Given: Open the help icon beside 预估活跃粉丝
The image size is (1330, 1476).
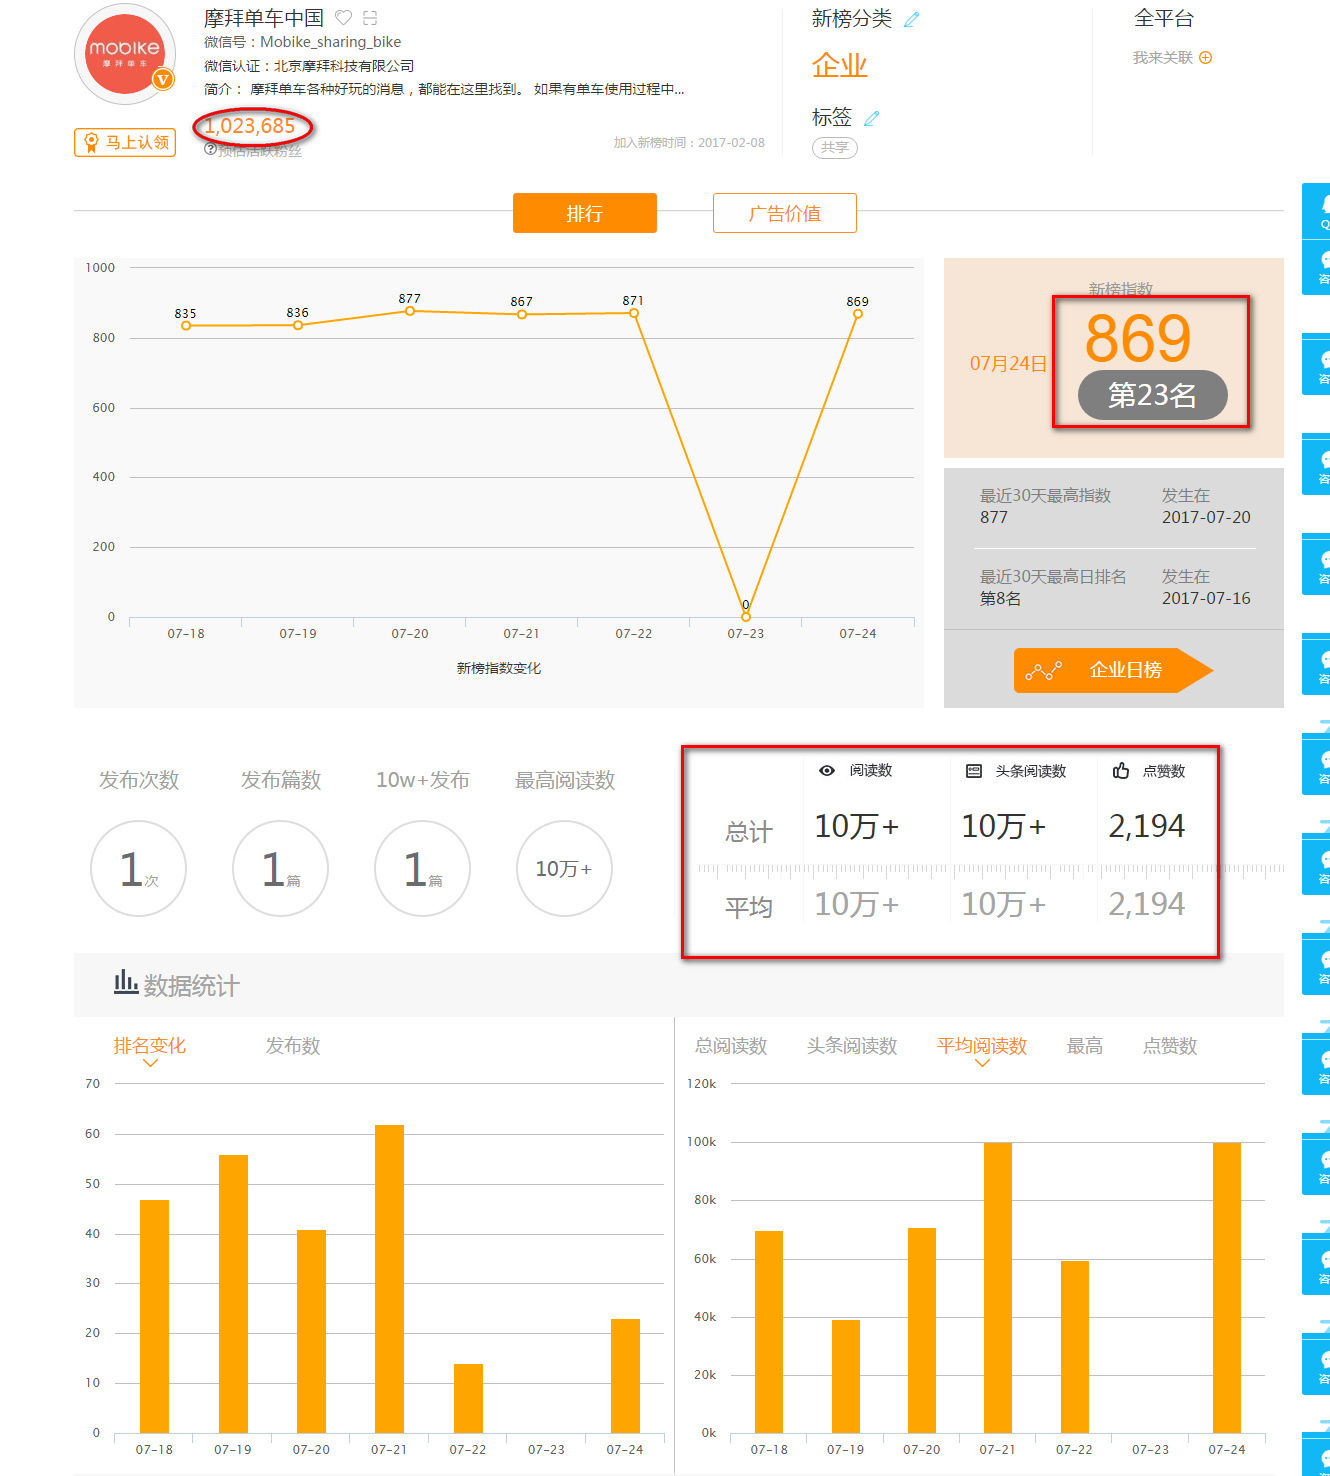Looking at the screenshot, I should tap(210, 149).
